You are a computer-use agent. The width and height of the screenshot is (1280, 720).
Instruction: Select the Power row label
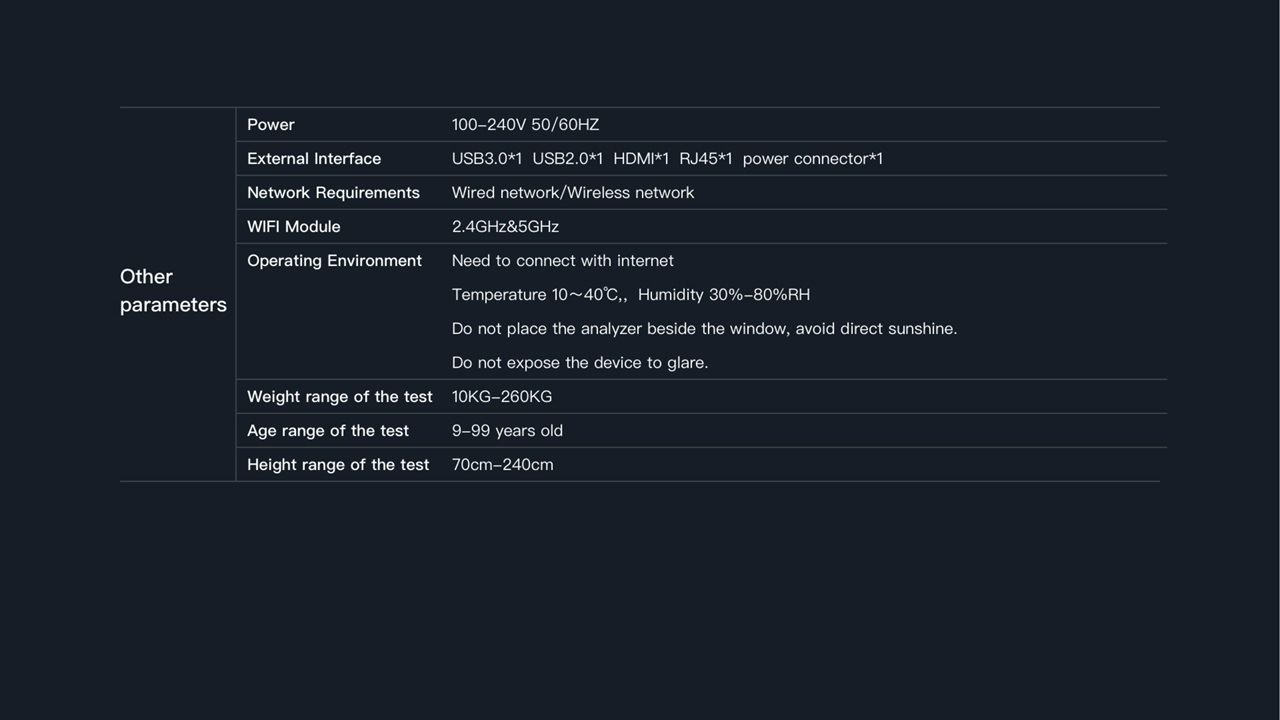pyautogui.click(x=270, y=125)
